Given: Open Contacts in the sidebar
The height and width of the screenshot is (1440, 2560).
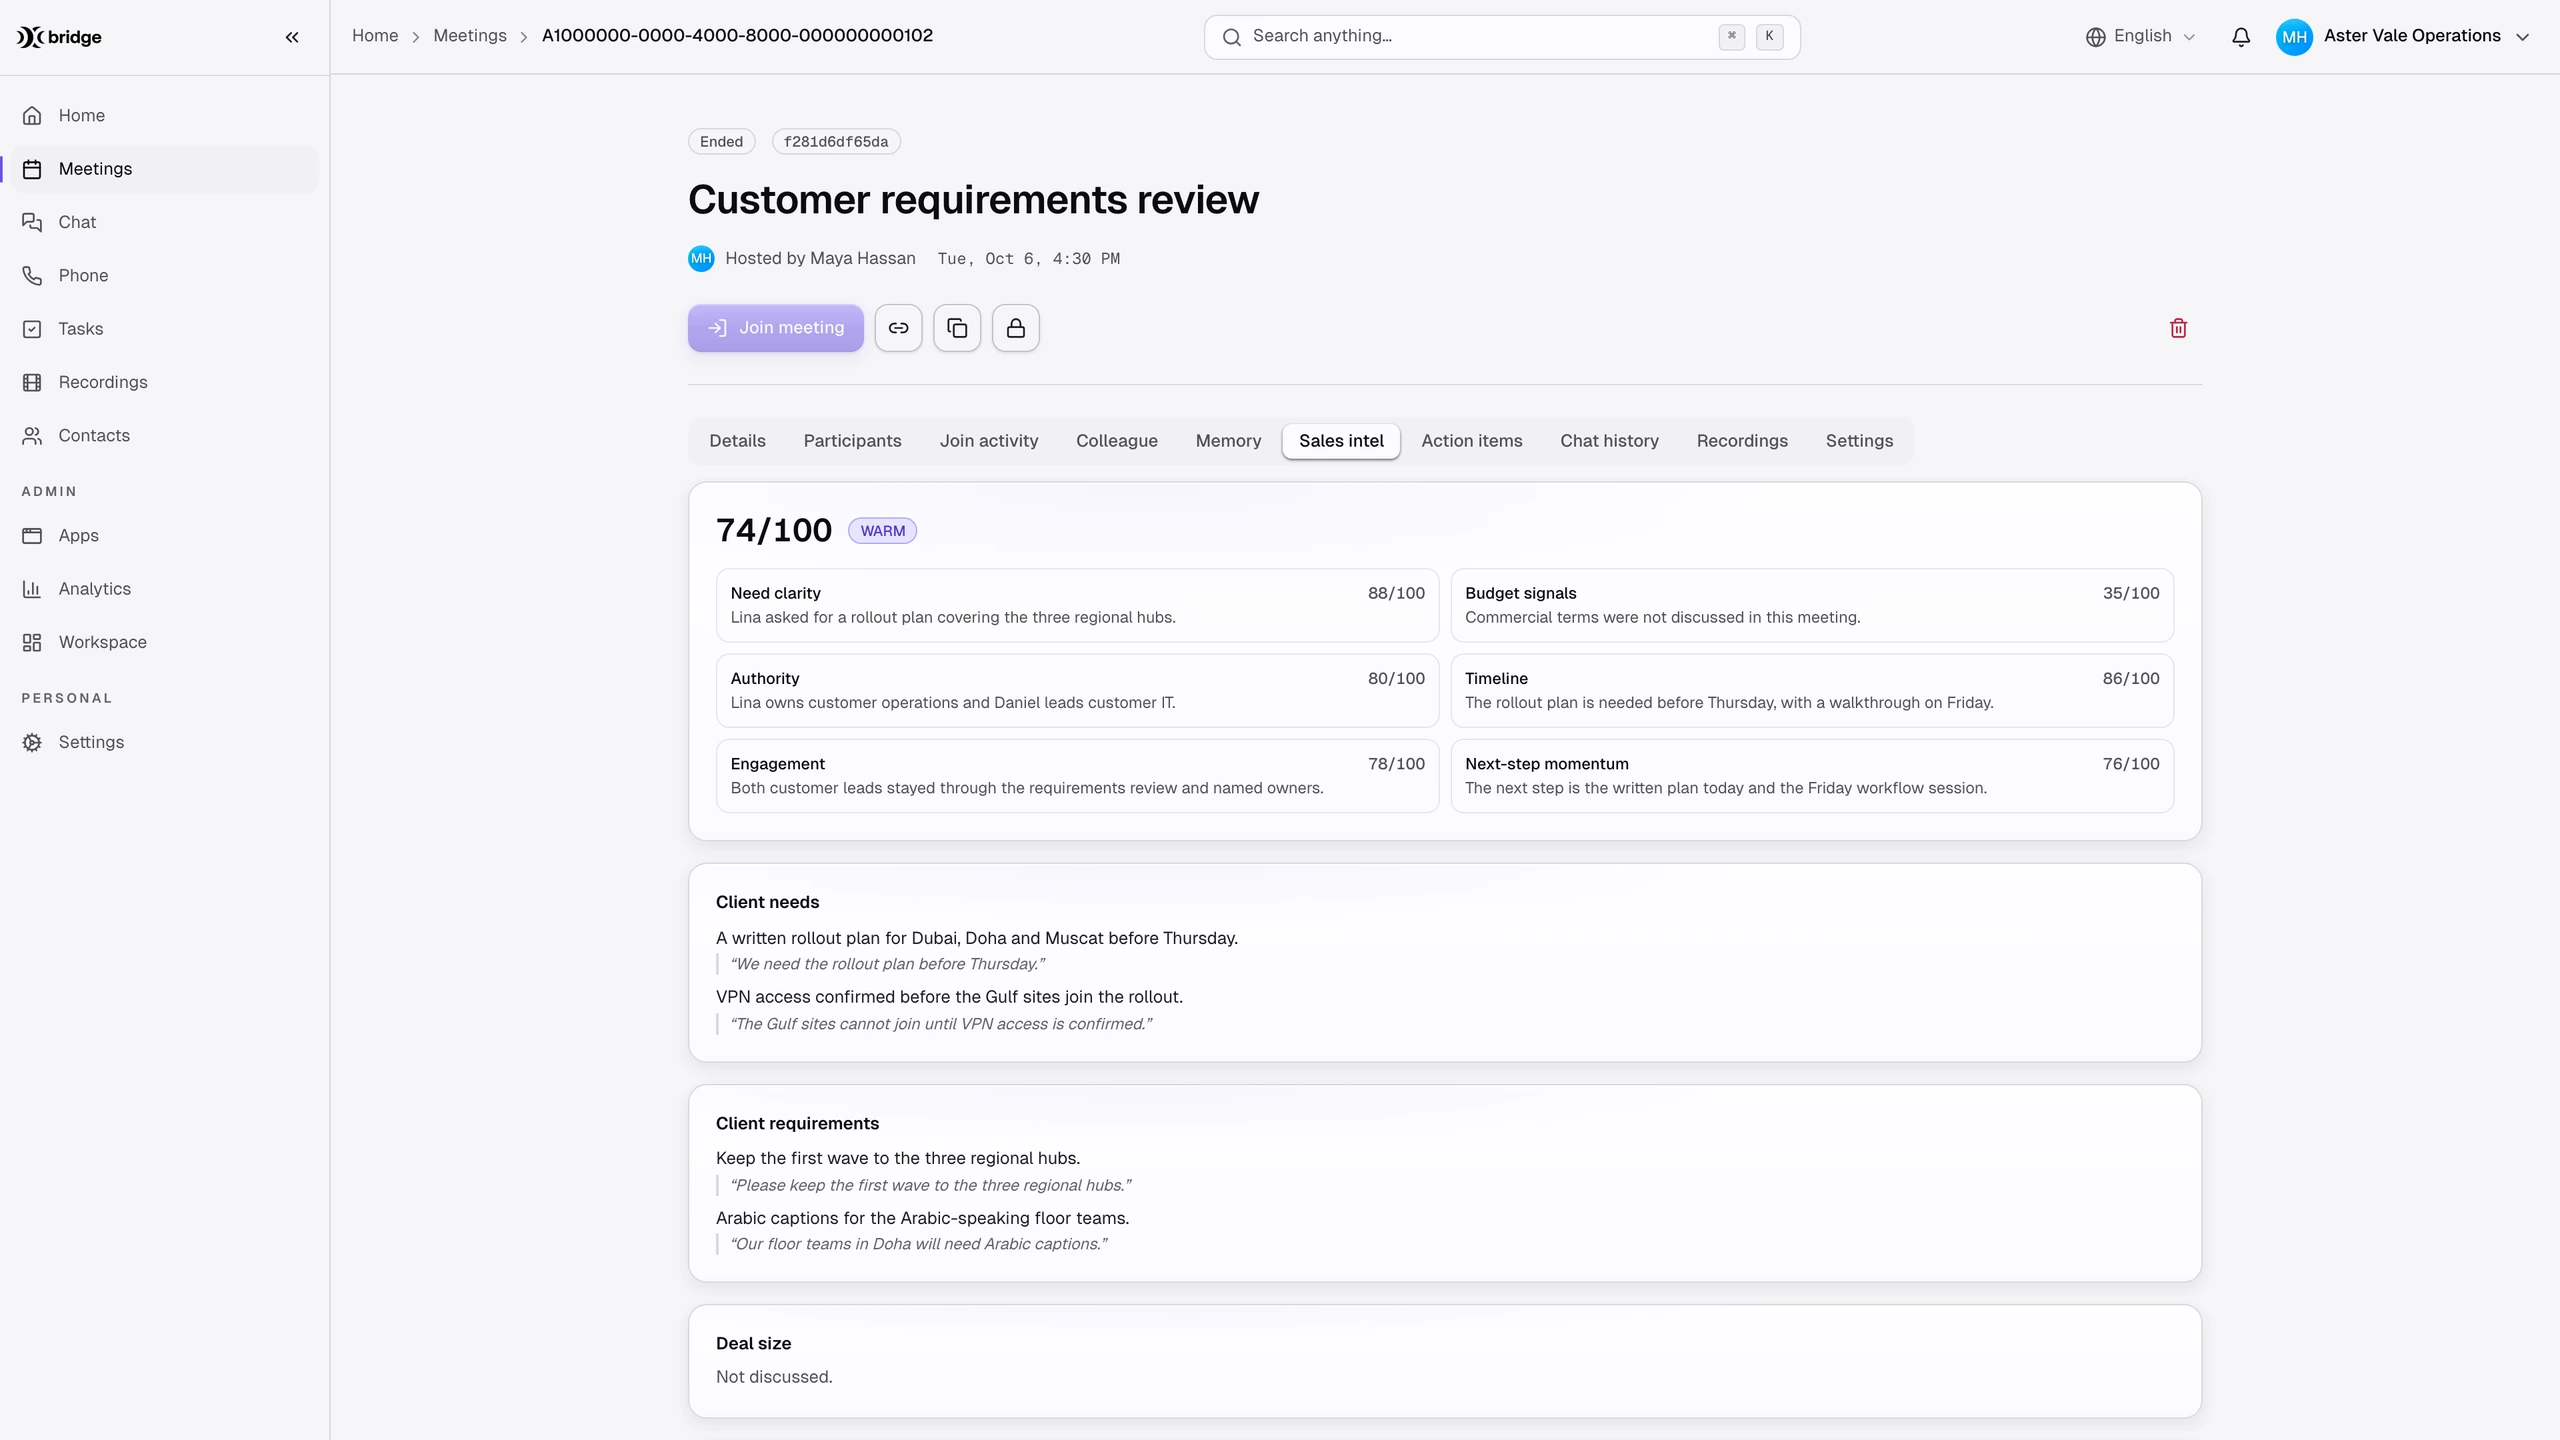Looking at the screenshot, I should 164,435.
